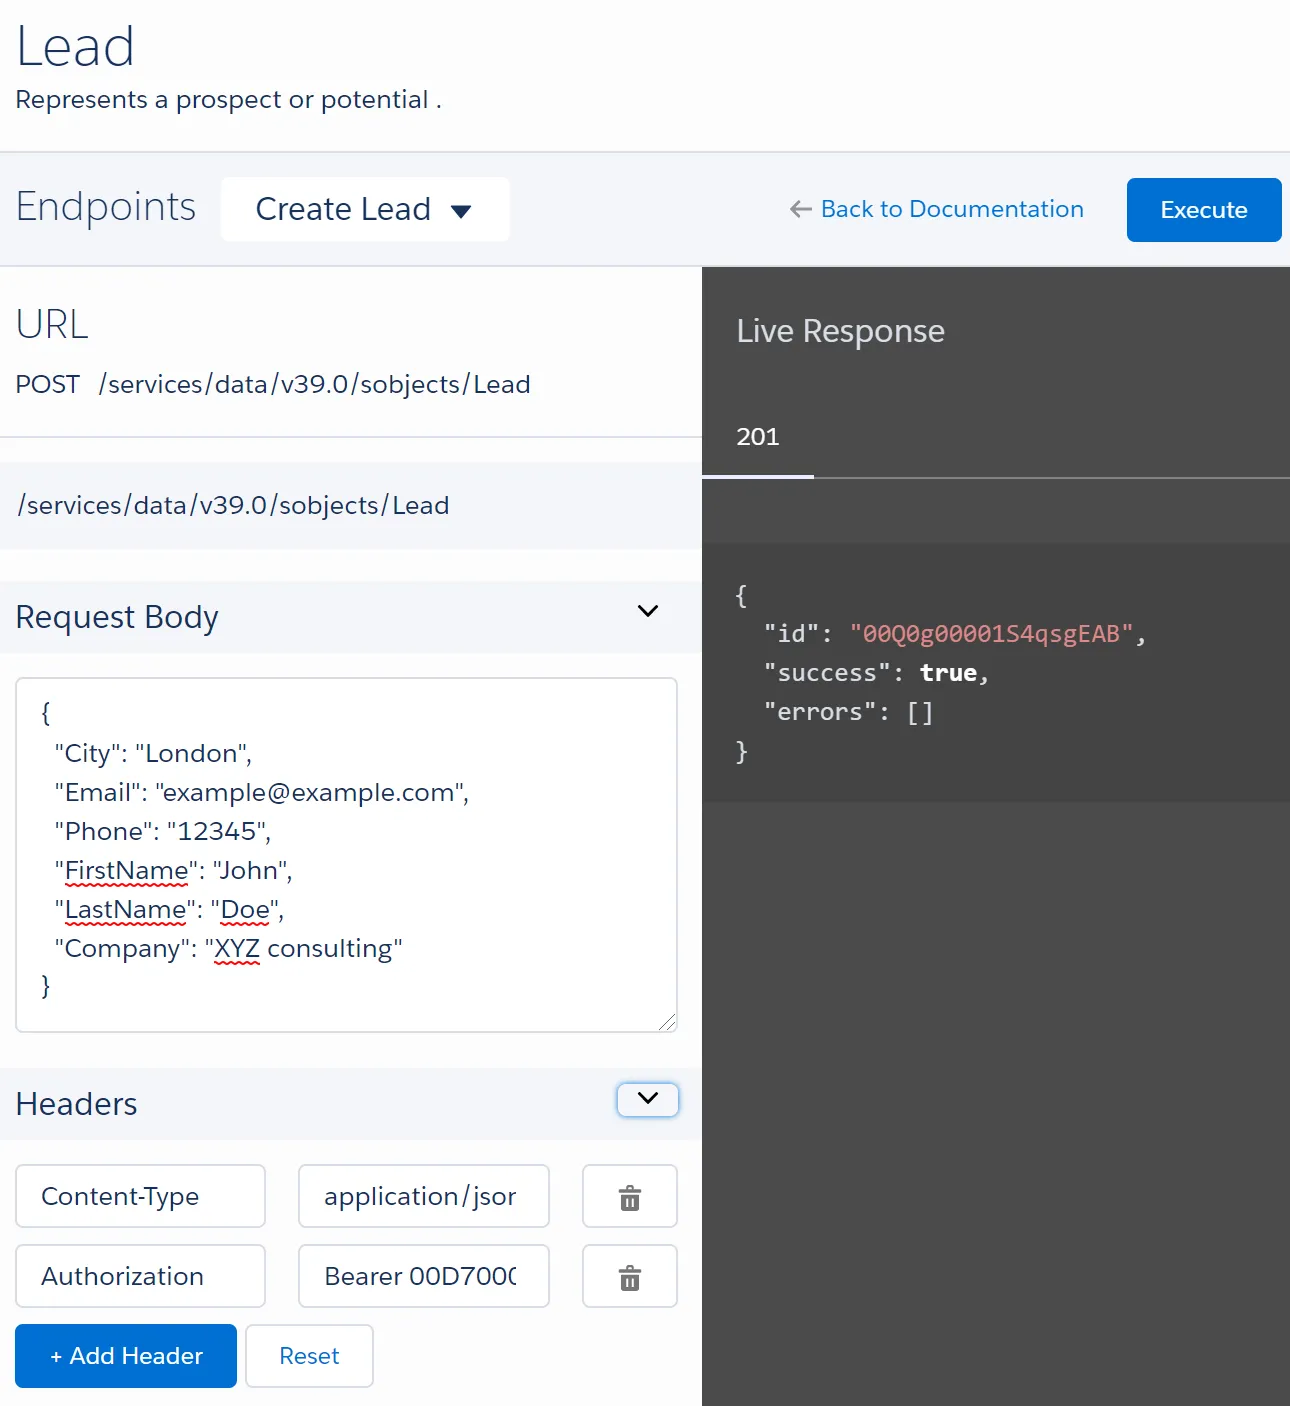This screenshot has height=1406, width=1290.
Task: Delete the Content-Type header row
Action: (x=629, y=1197)
